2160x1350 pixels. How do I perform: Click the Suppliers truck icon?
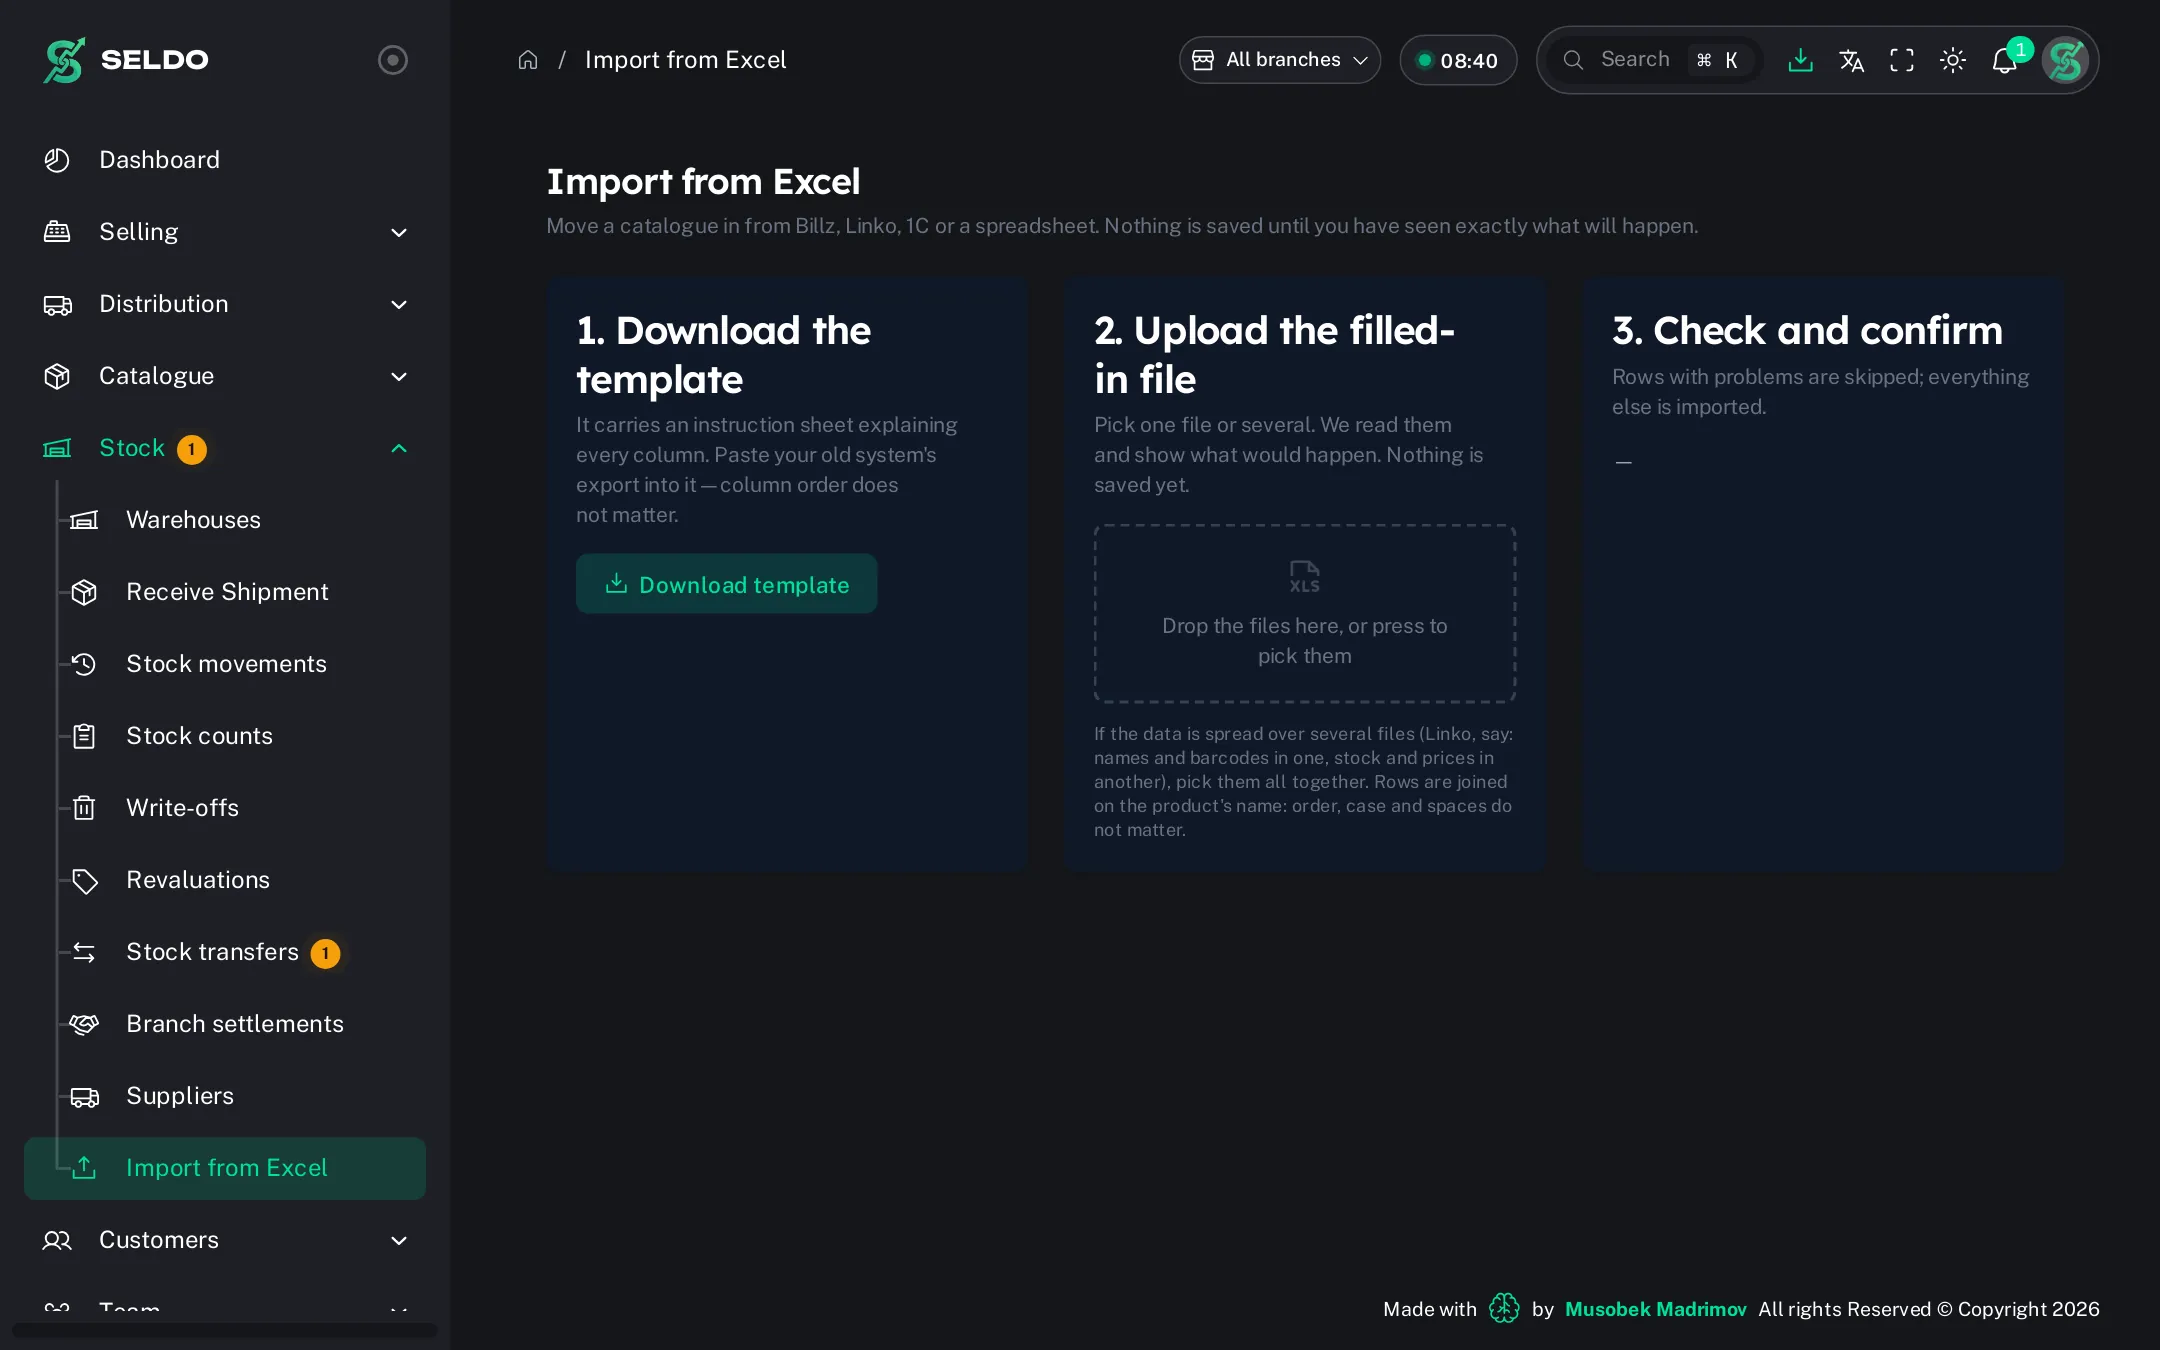click(84, 1096)
